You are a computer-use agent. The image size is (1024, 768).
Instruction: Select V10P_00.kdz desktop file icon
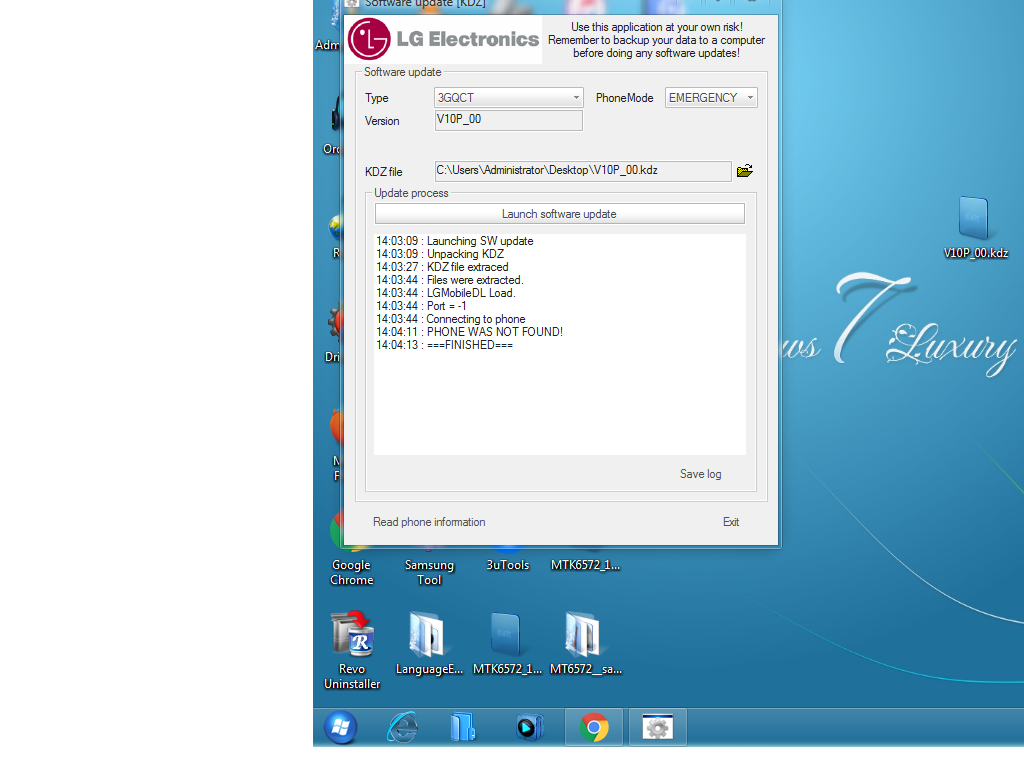pyautogui.click(x=975, y=228)
